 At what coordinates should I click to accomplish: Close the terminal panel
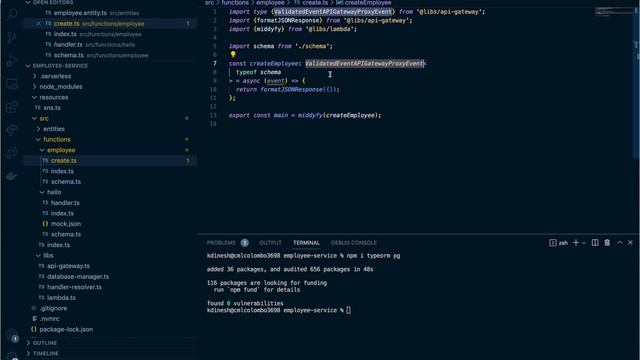tap(630, 242)
